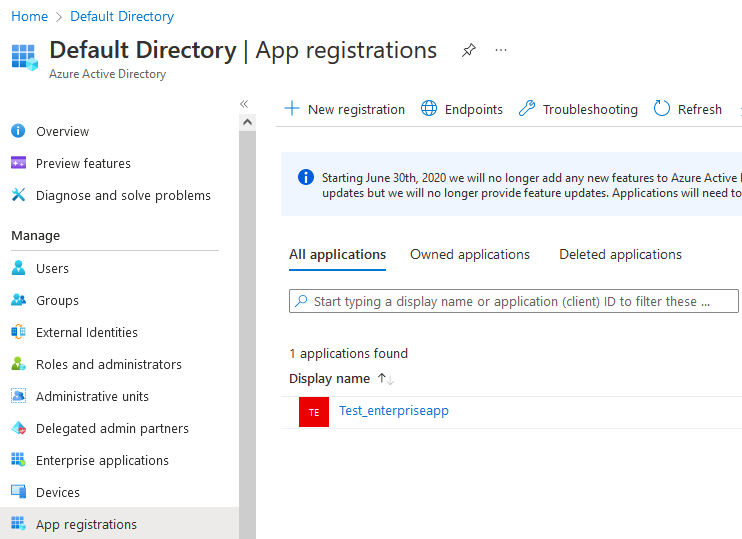
Task: Switch to Deleted applications tab
Action: pos(620,255)
